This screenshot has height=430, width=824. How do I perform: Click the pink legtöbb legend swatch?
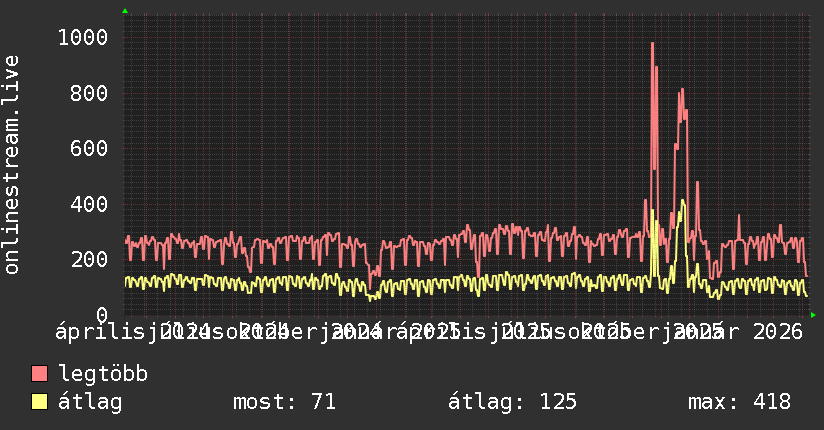[x=39, y=373]
